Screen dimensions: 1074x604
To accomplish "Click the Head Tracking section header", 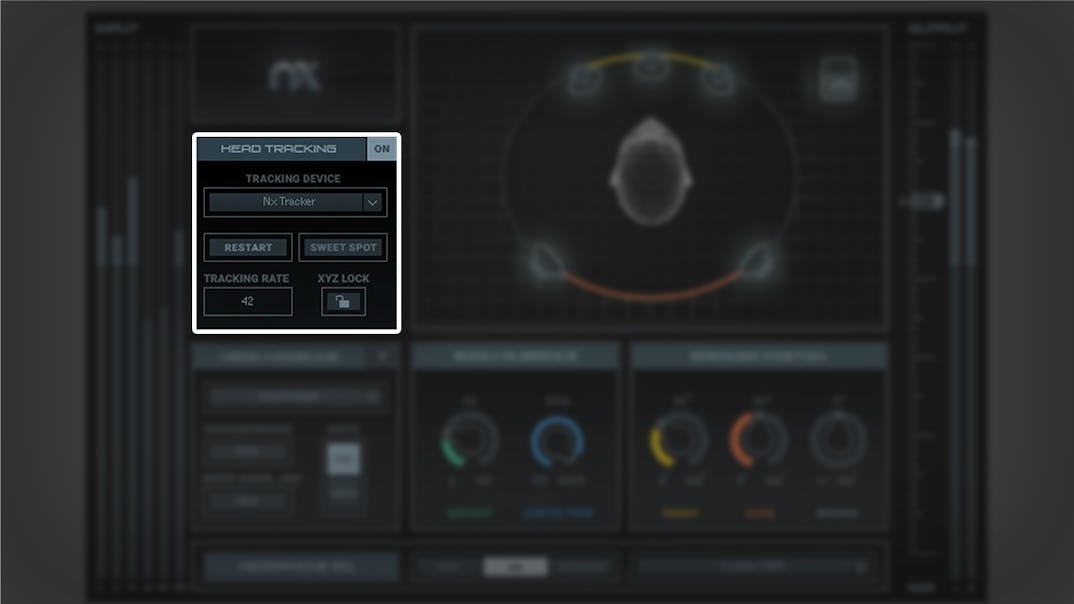I will point(280,149).
